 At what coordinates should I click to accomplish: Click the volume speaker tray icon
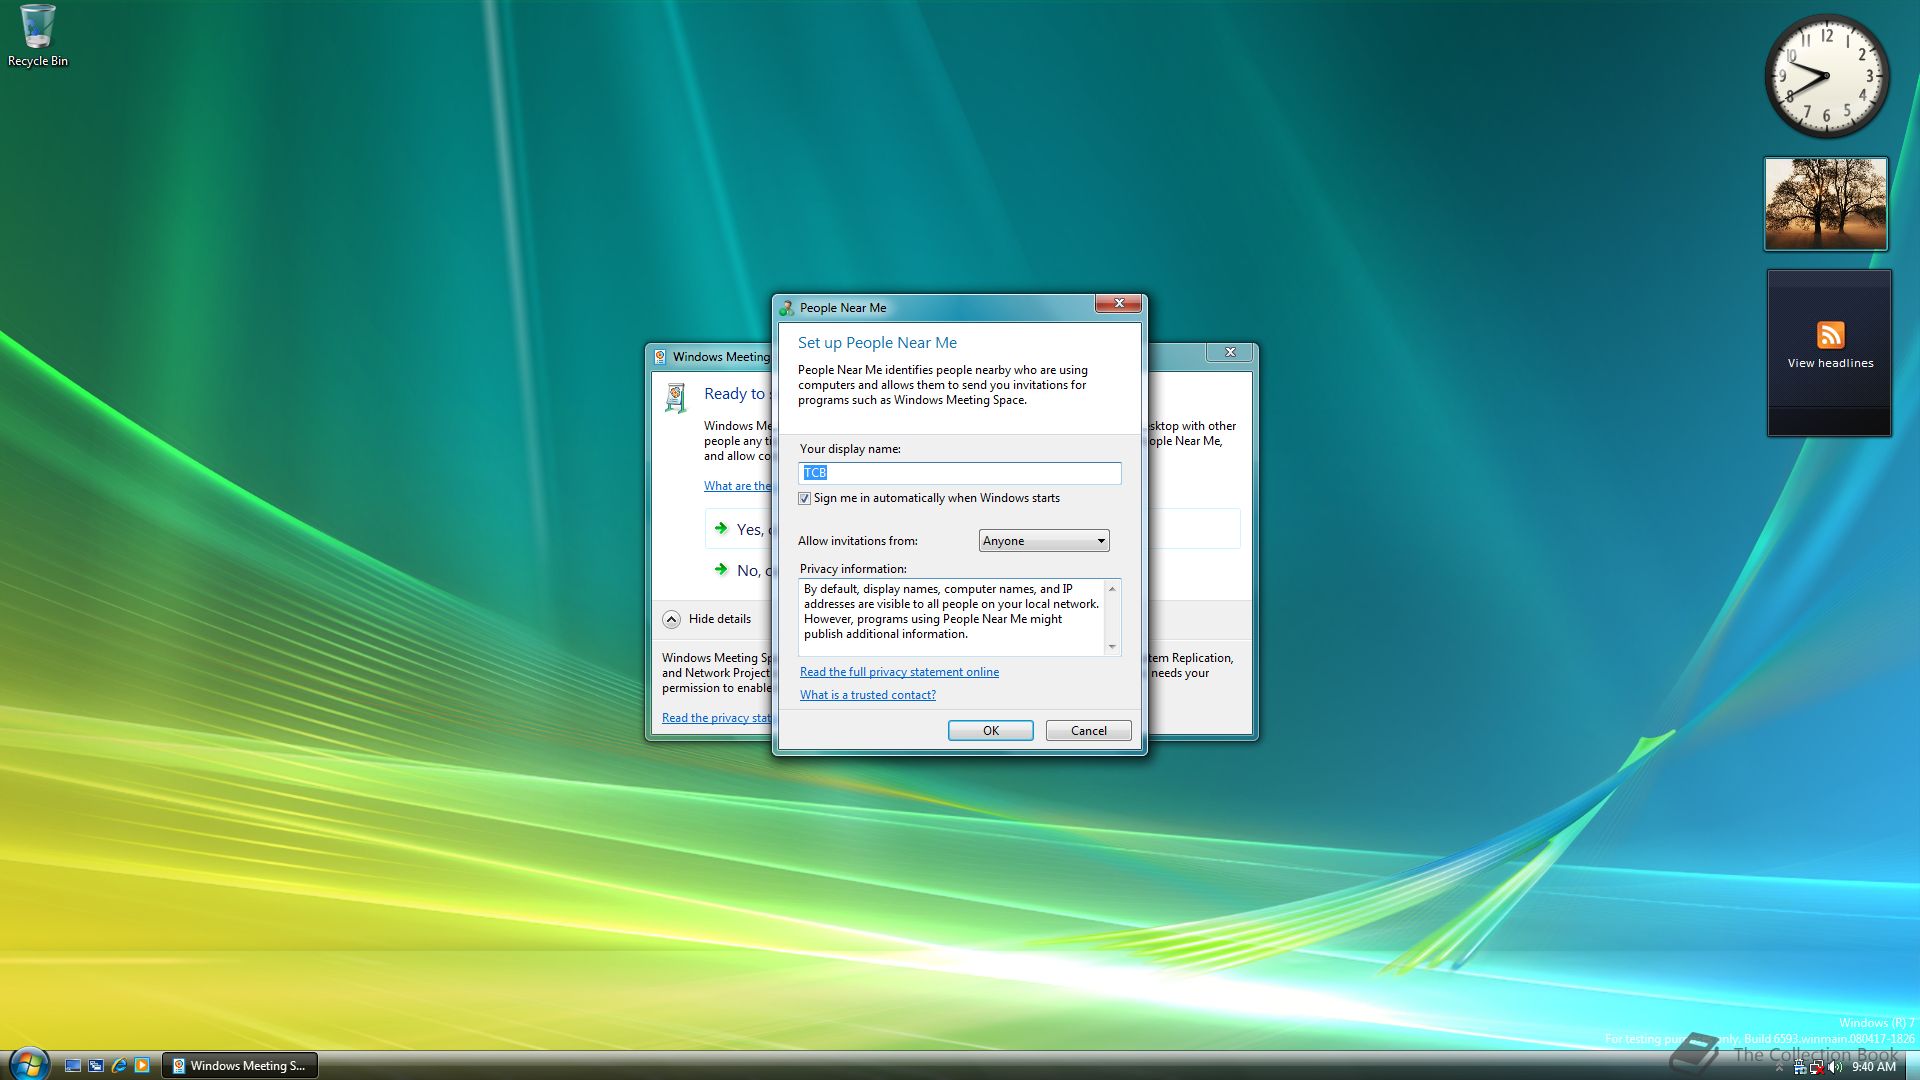1834,1067
